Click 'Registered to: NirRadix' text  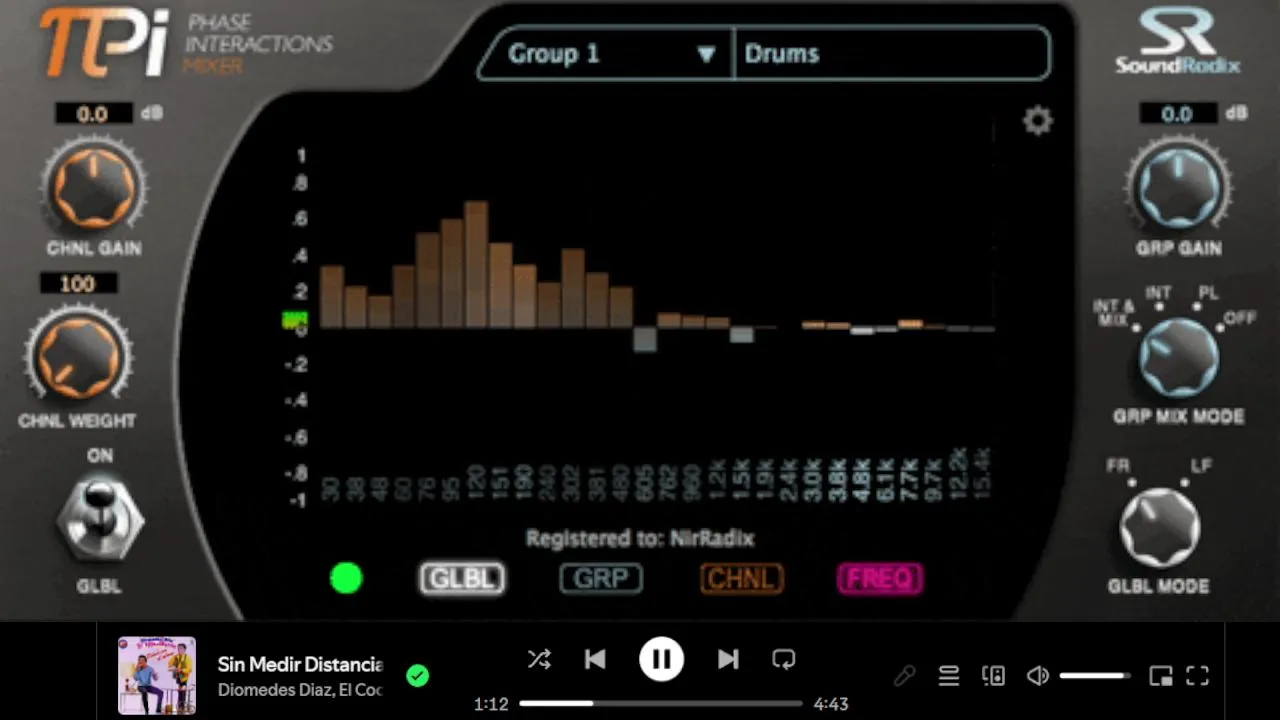tap(640, 538)
